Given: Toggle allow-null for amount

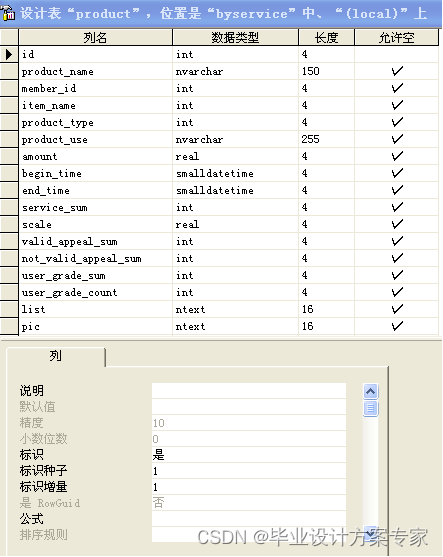Looking at the screenshot, I should (x=397, y=157).
